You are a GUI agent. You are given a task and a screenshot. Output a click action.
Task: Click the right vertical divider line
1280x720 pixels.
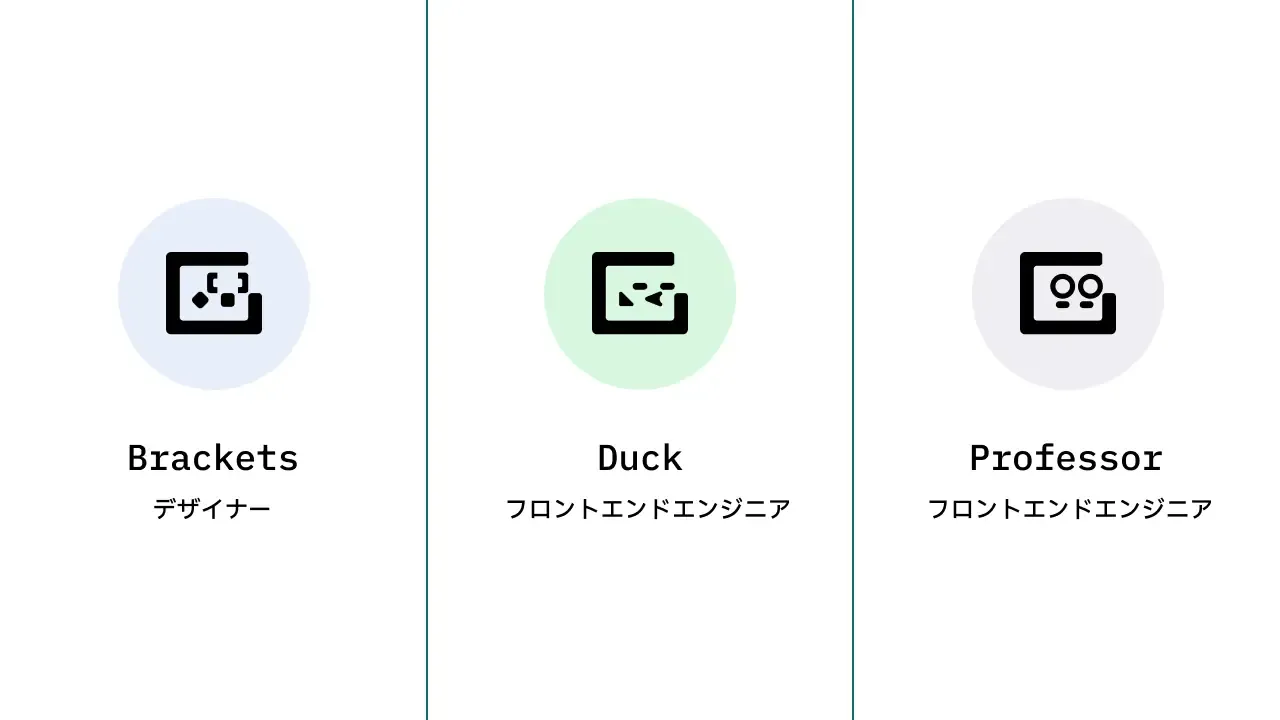(853, 360)
